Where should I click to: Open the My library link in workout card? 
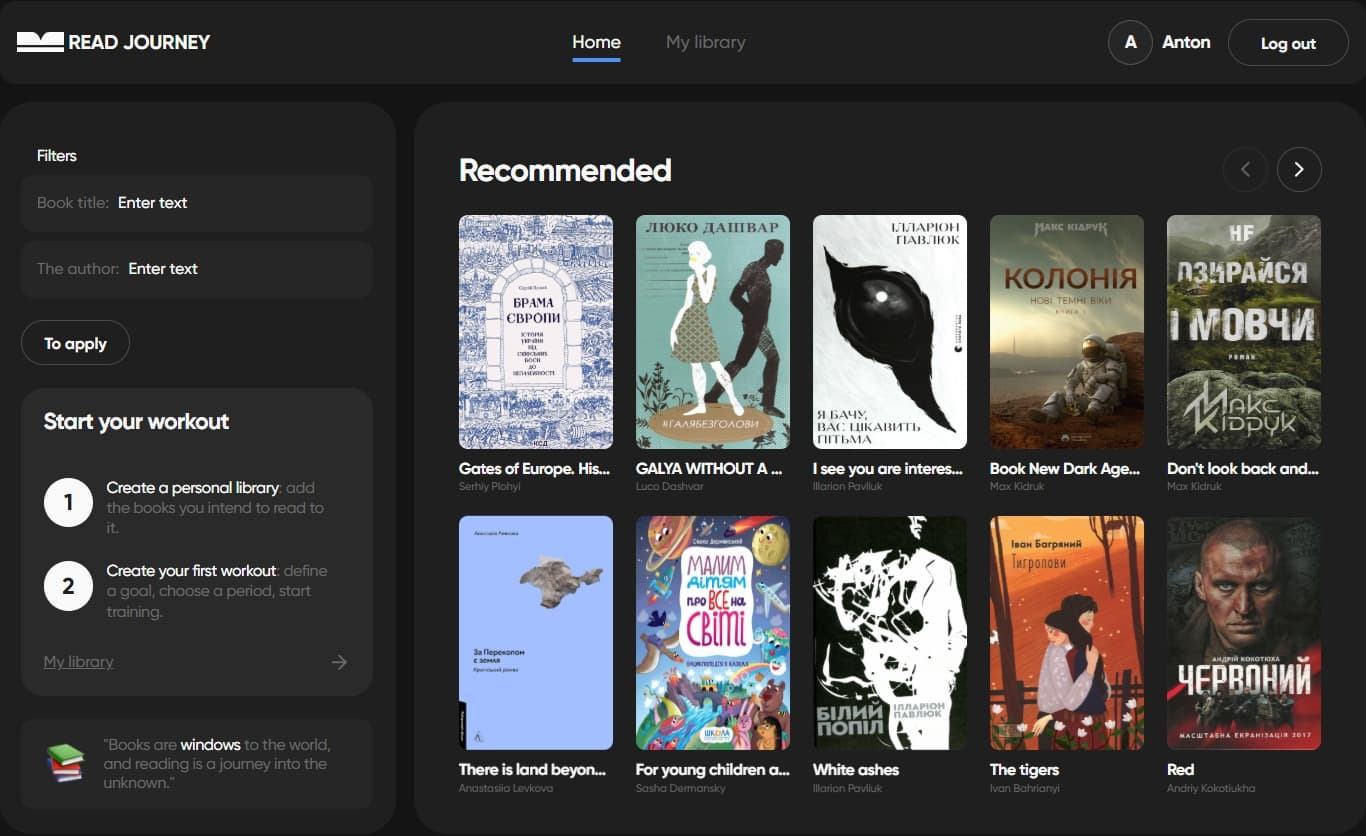coord(78,662)
